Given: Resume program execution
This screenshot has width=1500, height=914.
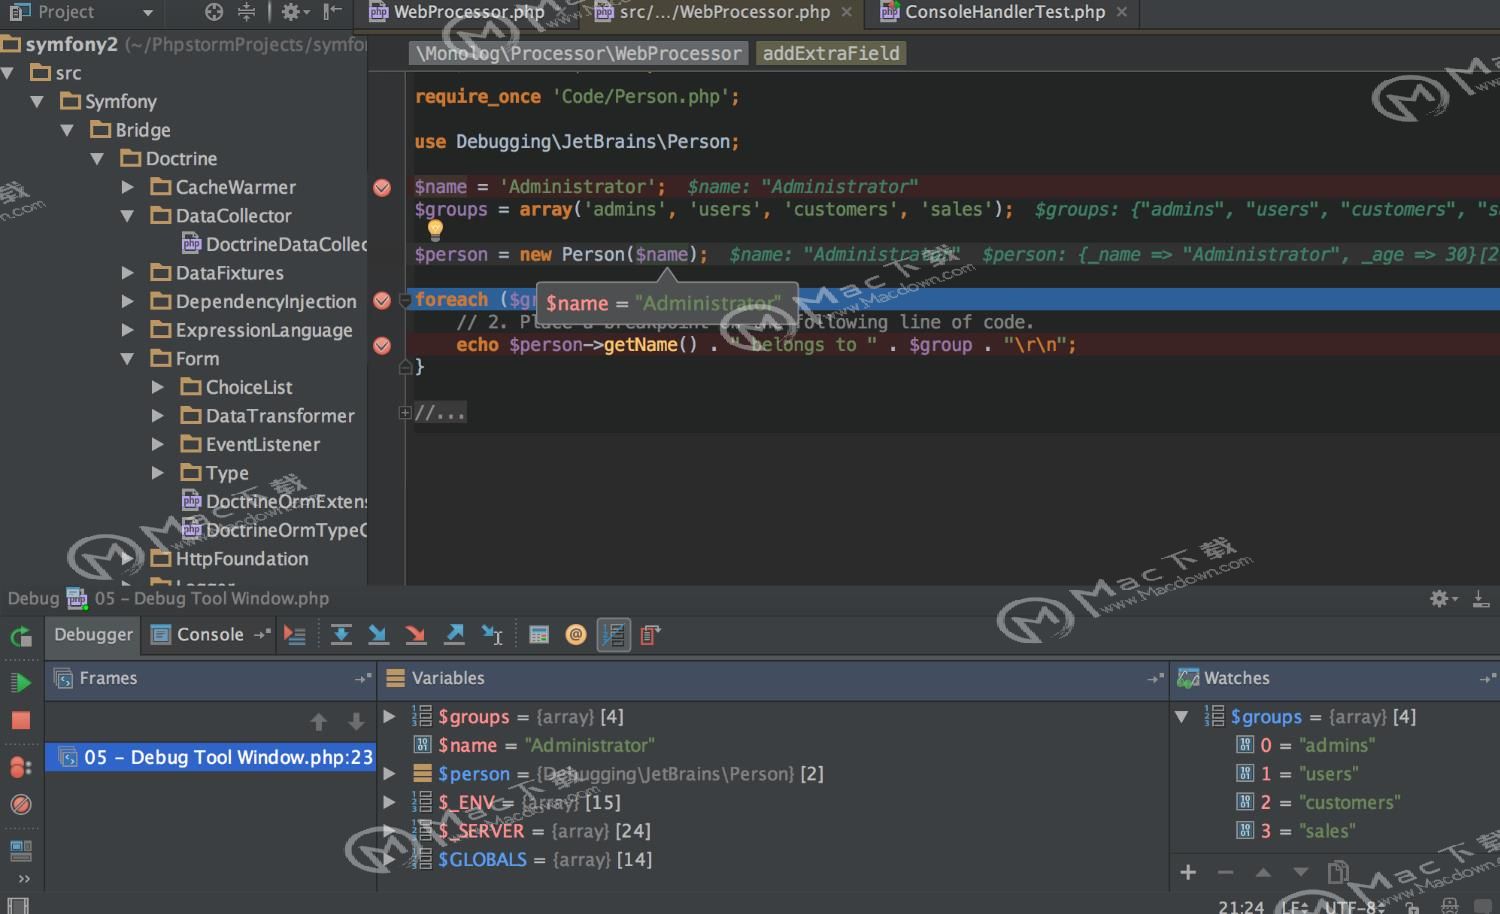Looking at the screenshot, I should point(20,683).
